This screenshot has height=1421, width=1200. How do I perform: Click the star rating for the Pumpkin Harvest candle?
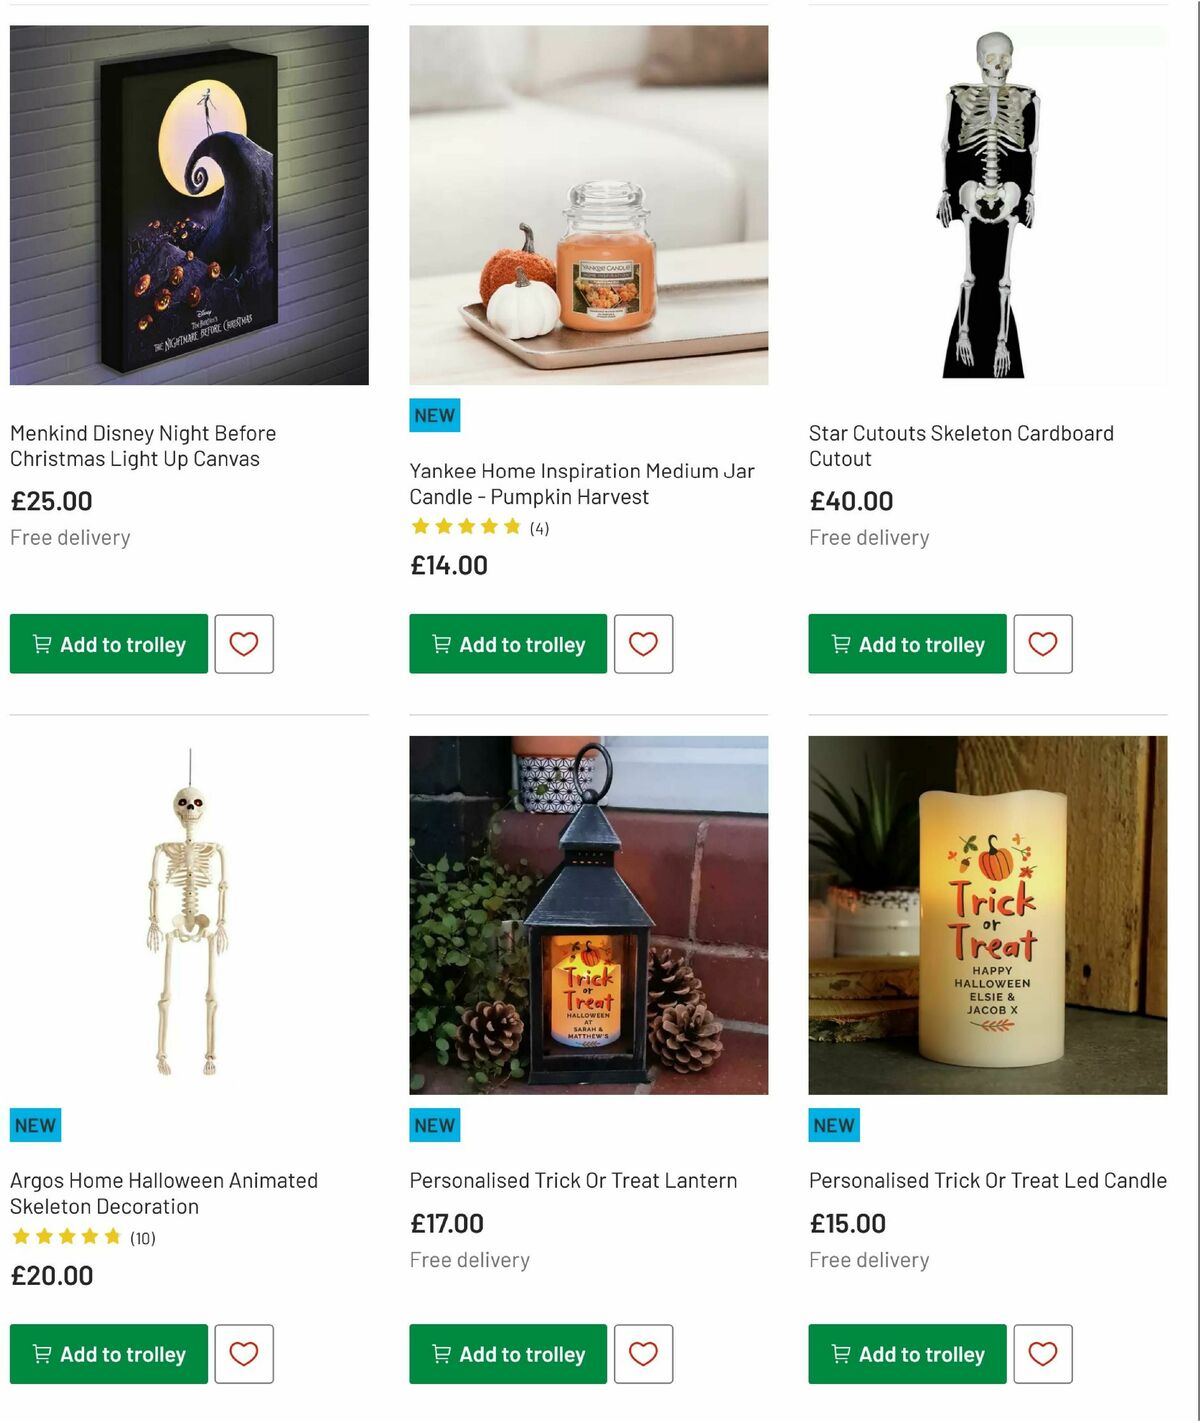467,525
